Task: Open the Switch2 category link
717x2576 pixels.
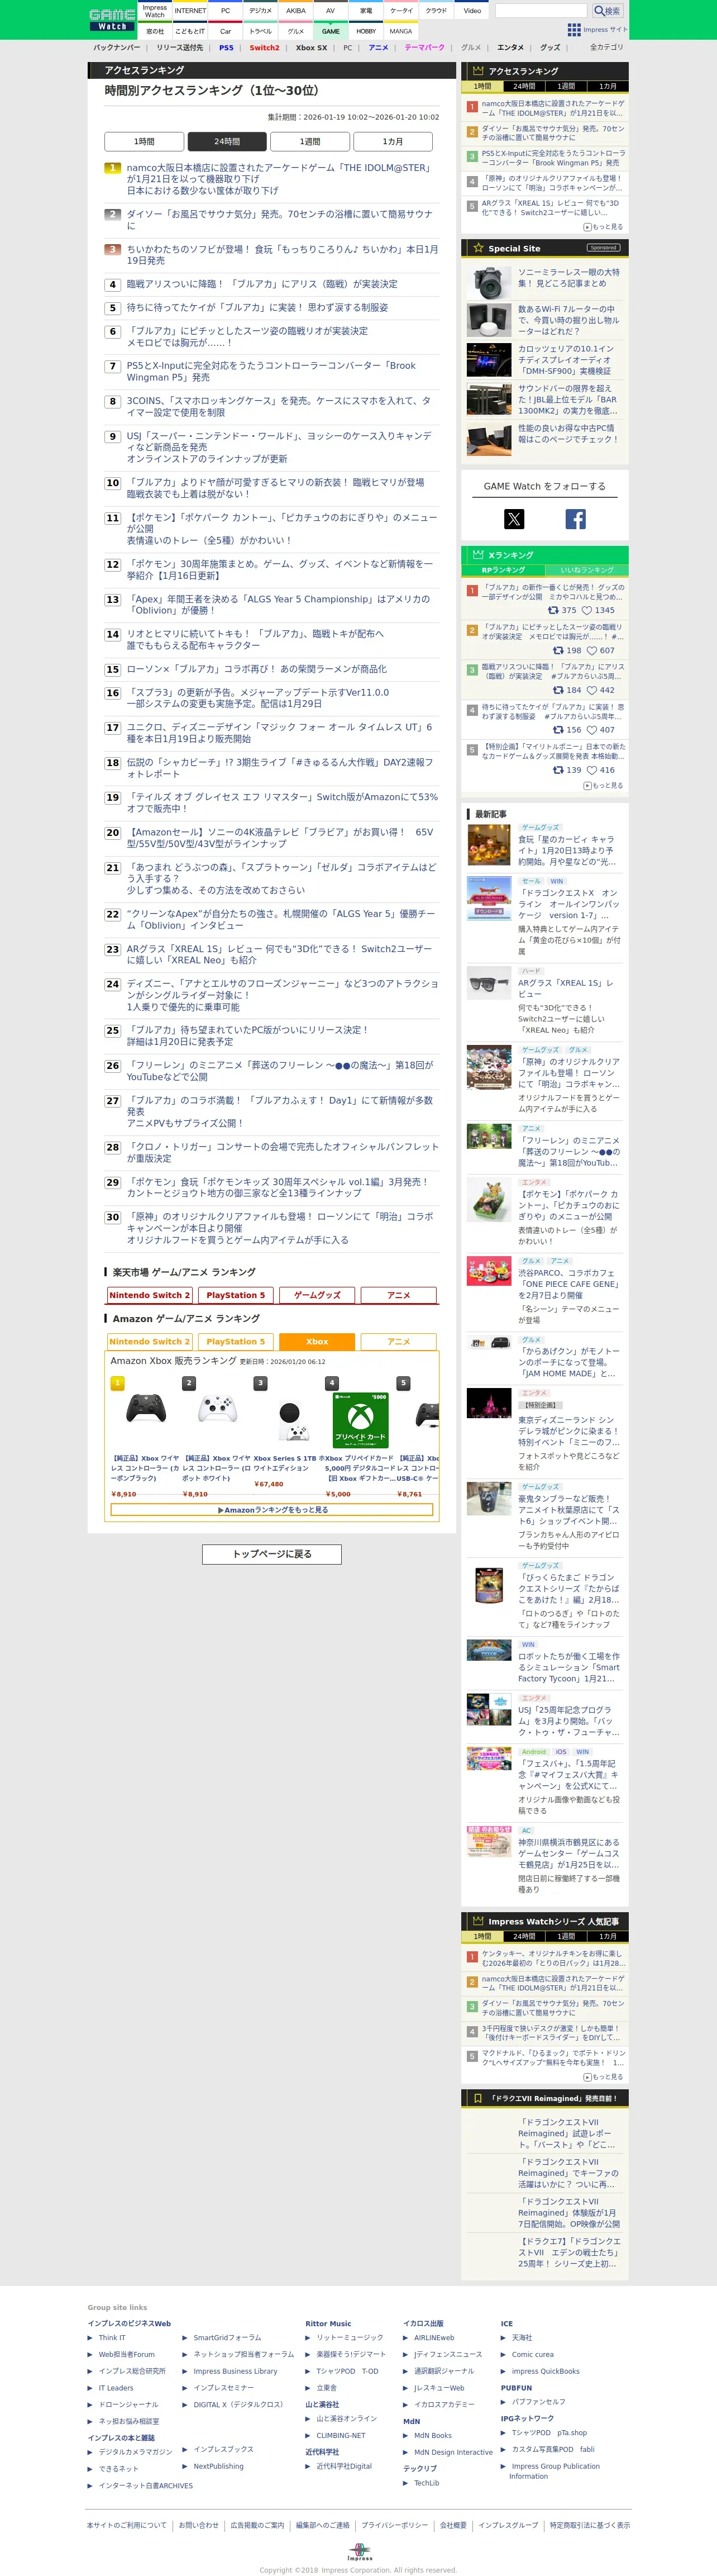Action: point(265,47)
